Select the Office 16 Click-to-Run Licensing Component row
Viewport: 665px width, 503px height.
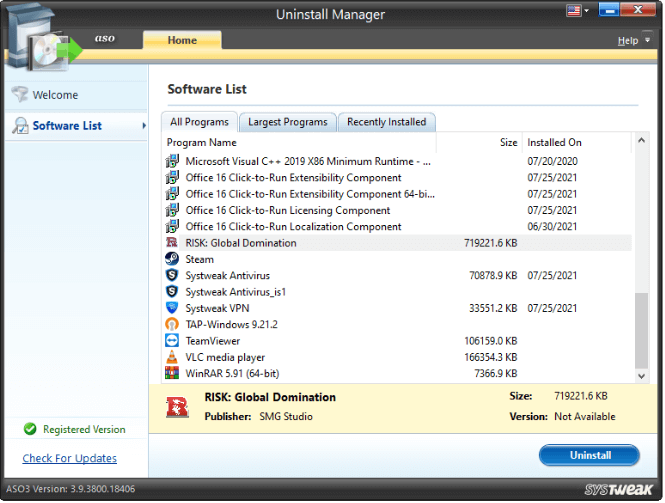click(x=398, y=210)
